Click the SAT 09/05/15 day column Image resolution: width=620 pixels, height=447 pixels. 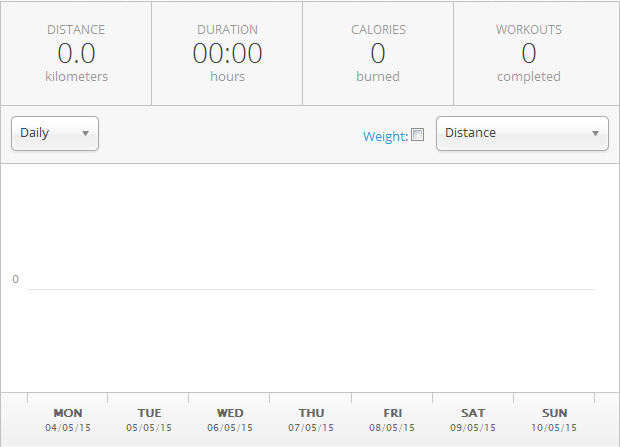point(473,419)
